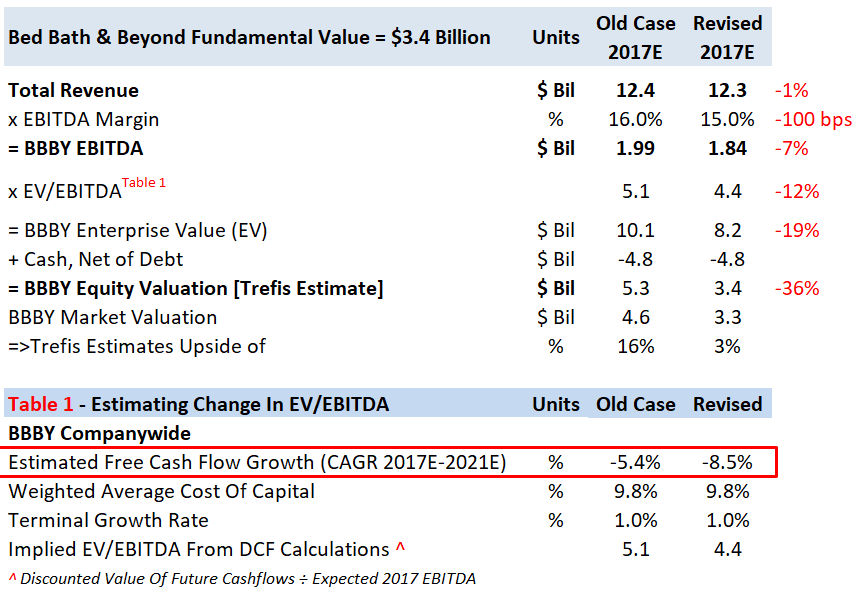The width and height of the screenshot is (863, 595).
Task: Click the Table 1 Estimating Change In EV/EBITDA header
Action: tap(198, 404)
